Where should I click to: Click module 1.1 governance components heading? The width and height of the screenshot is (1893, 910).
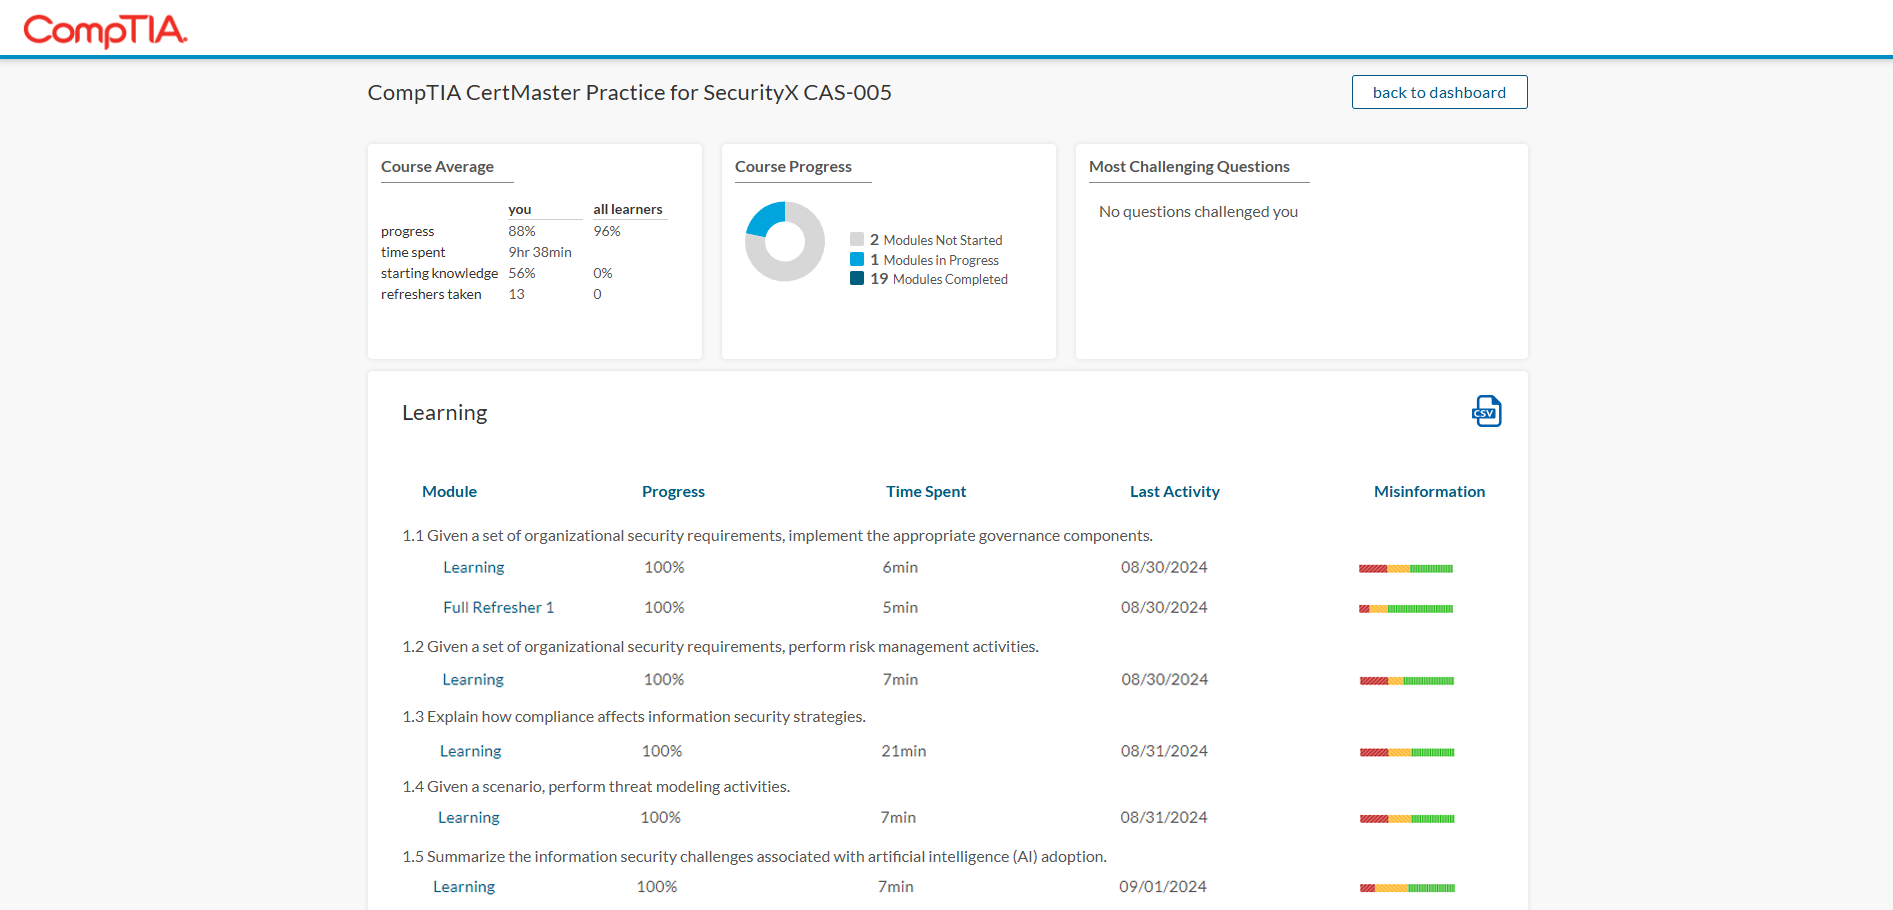777,535
